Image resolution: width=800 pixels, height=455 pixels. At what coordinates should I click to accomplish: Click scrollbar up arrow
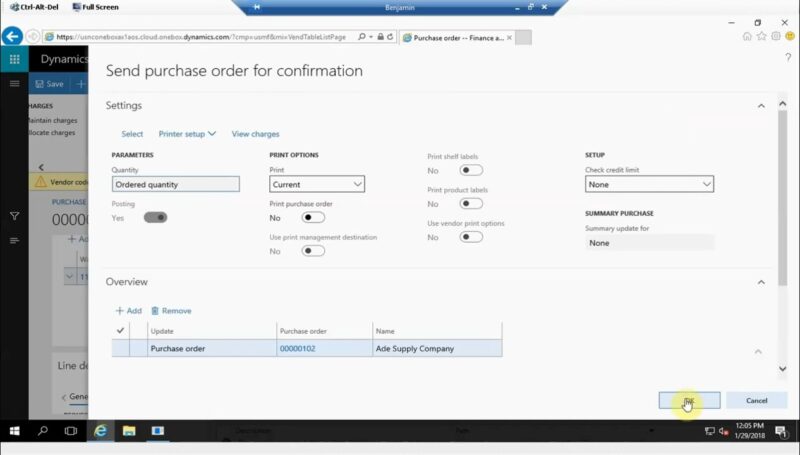point(783,104)
